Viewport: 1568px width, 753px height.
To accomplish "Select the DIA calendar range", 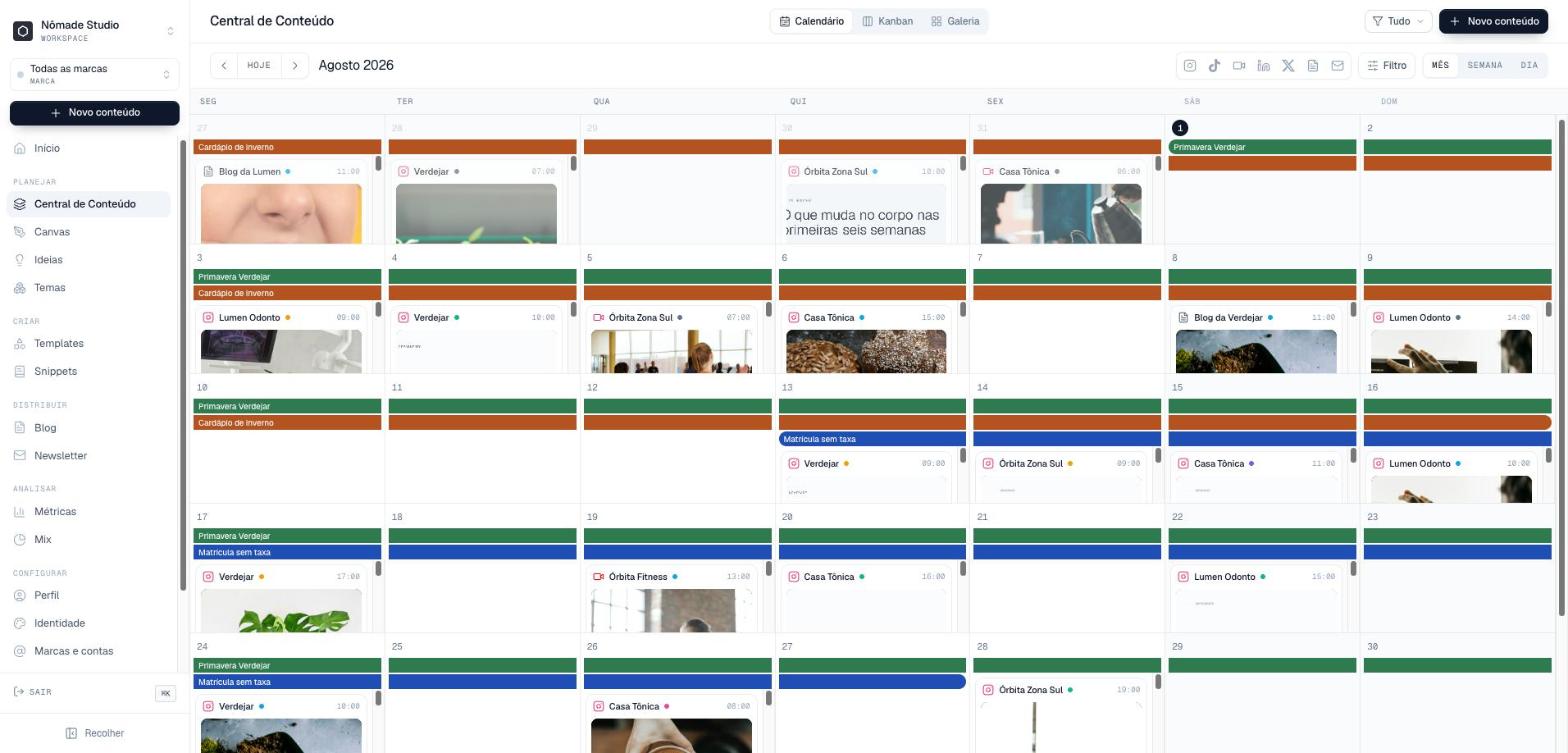I will coord(1529,66).
